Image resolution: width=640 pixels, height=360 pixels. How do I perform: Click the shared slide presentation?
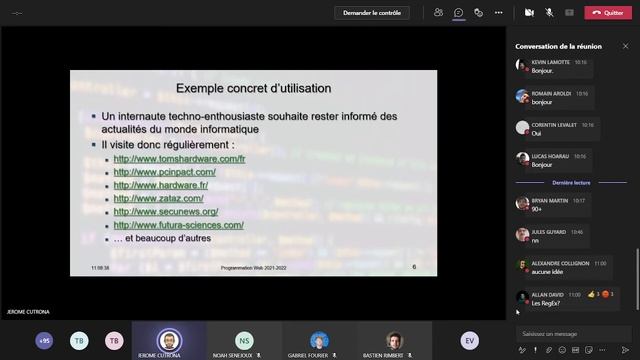pyautogui.click(x=253, y=173)
